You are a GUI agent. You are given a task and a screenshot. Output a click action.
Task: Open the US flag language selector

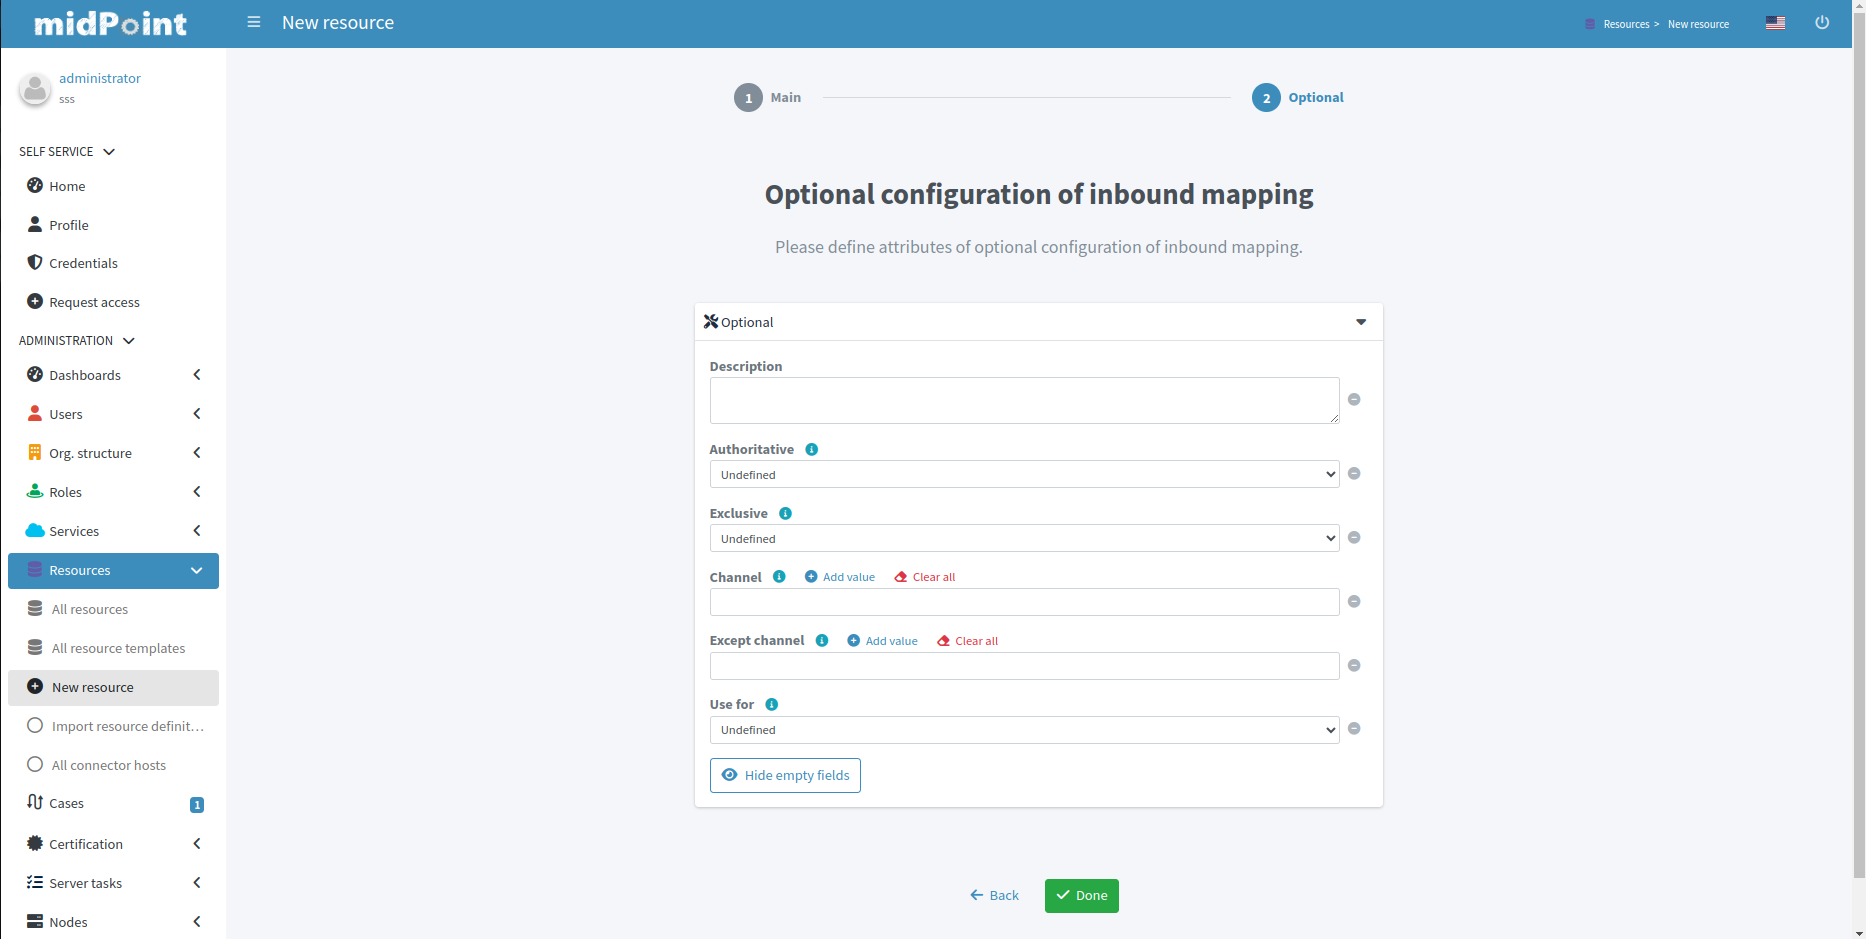click(x=1775, y=23)
